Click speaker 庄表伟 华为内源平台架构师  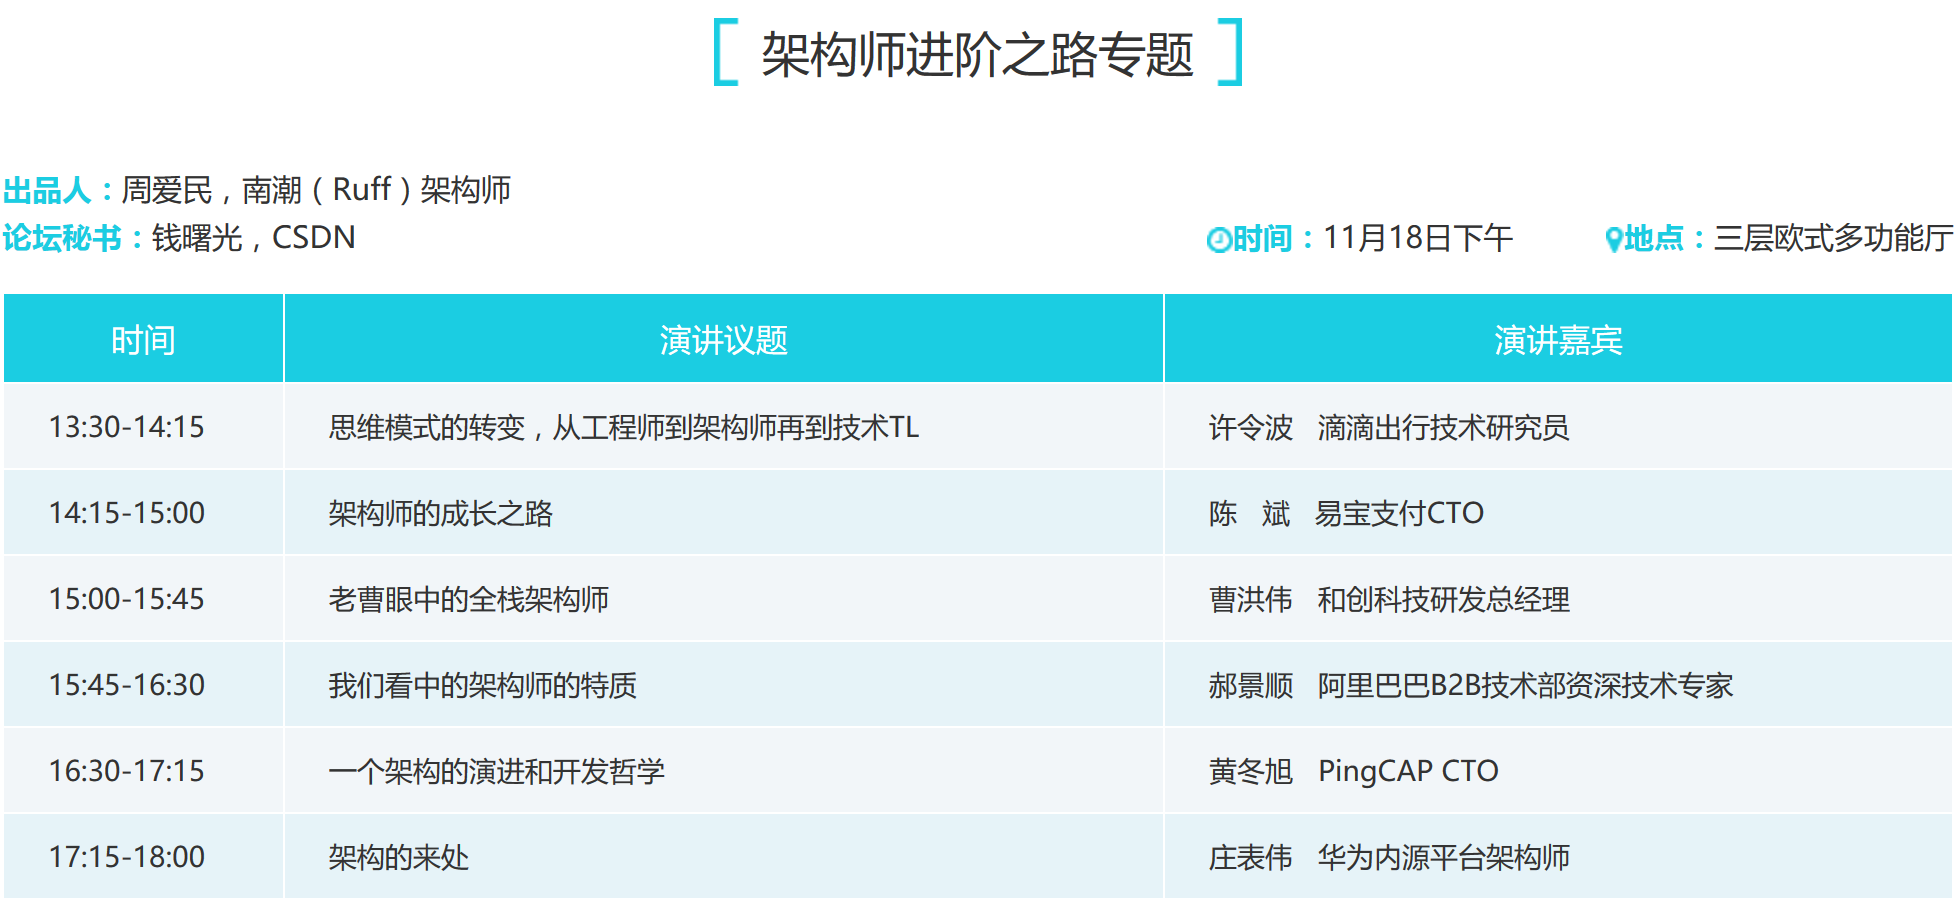pos(1389,857)
